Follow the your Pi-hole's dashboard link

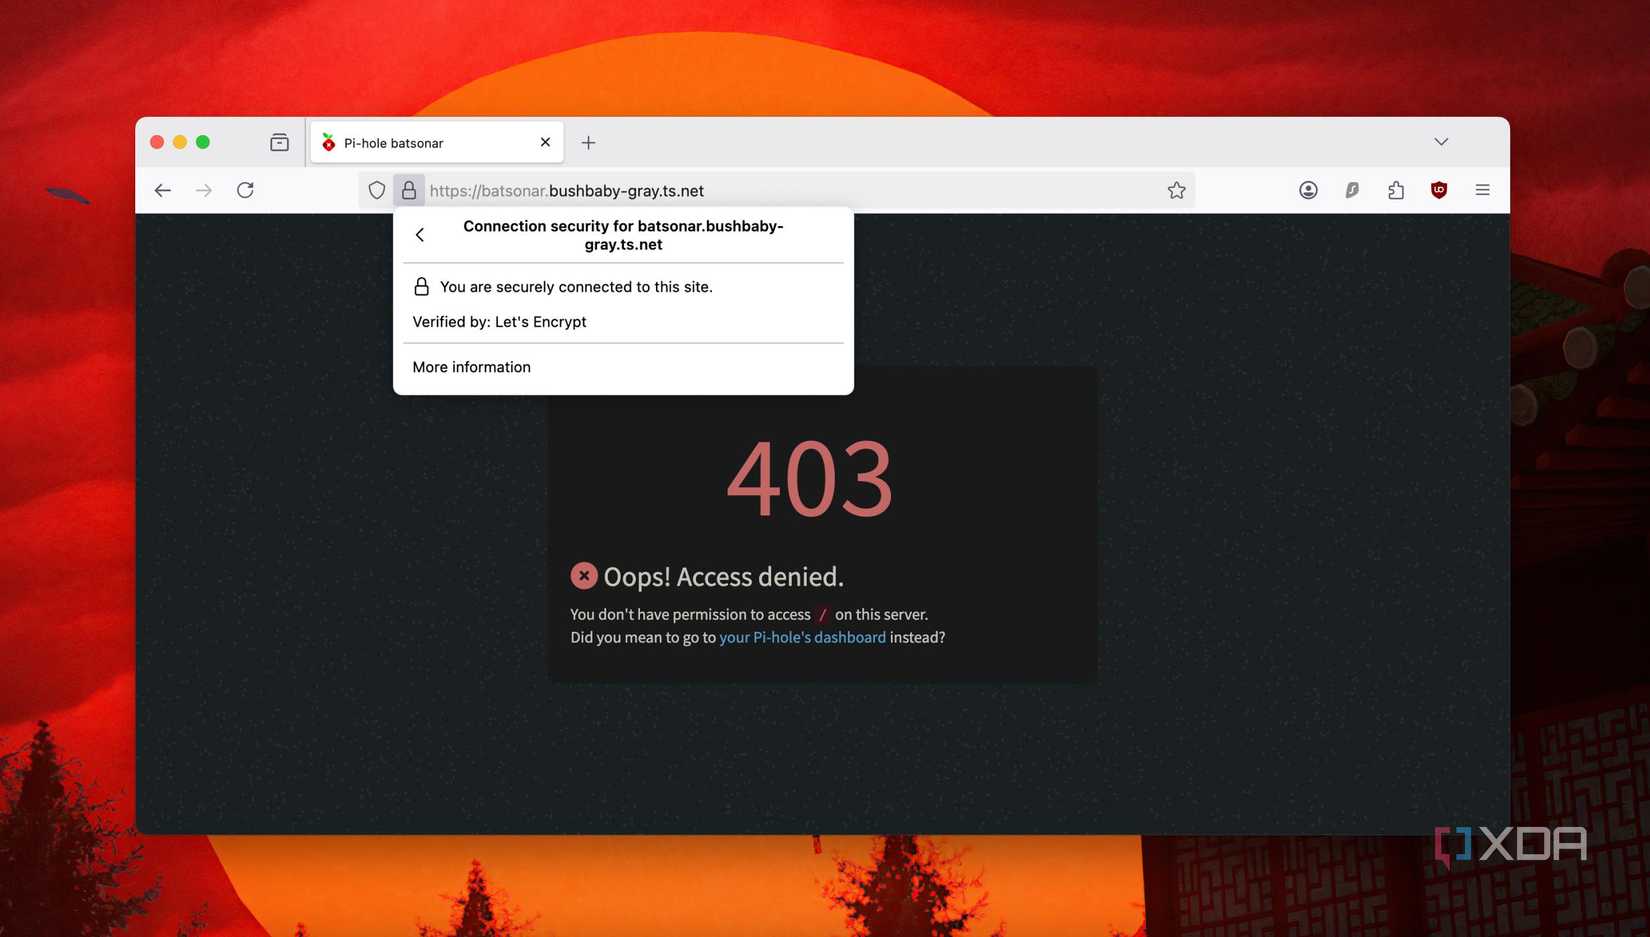tap(802, 637)
